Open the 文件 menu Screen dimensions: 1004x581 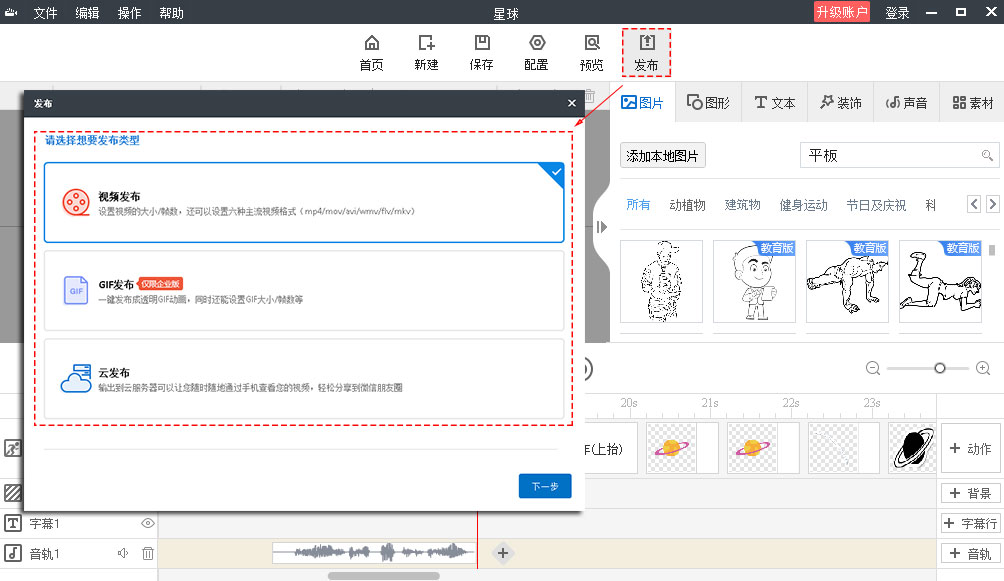coord(45,12)
